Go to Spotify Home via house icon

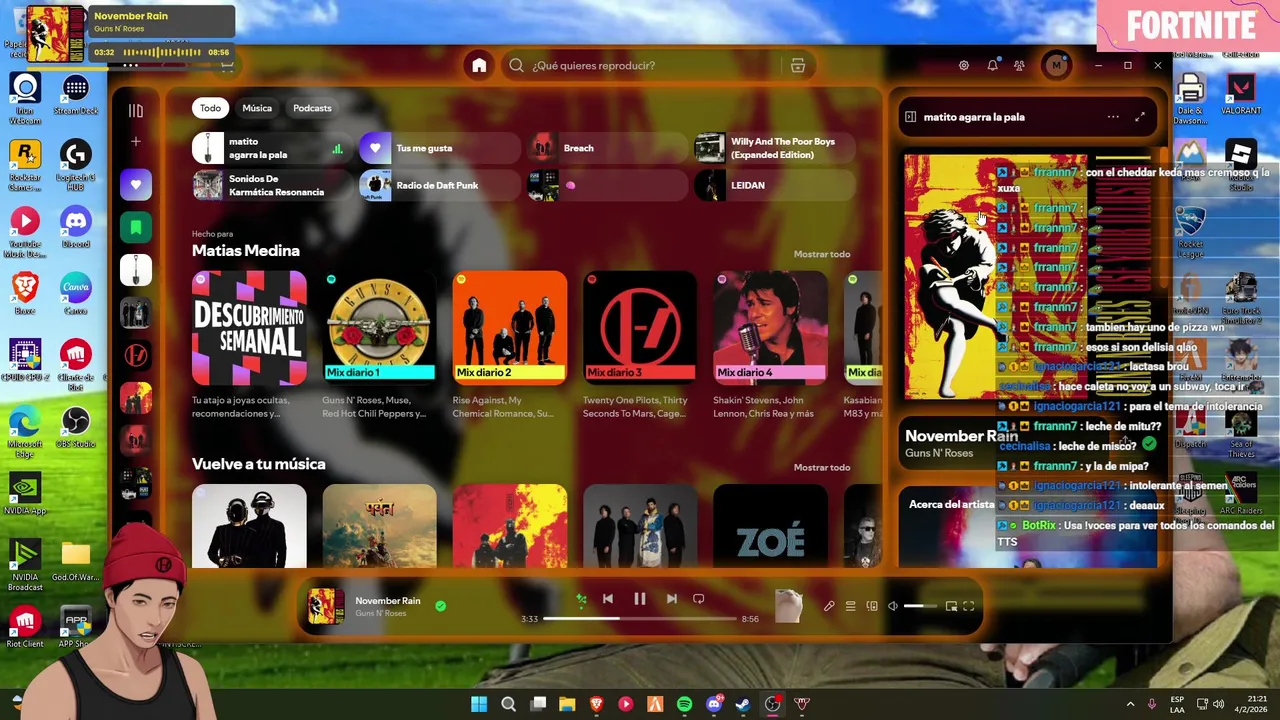[479, 66]
